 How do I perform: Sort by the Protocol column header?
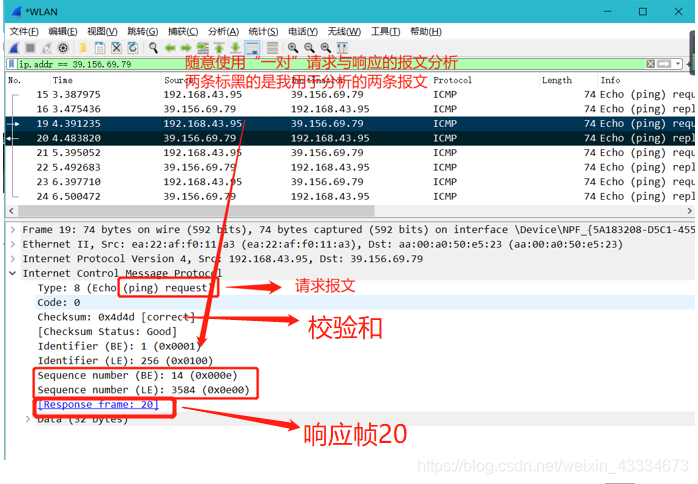point(484,80)
